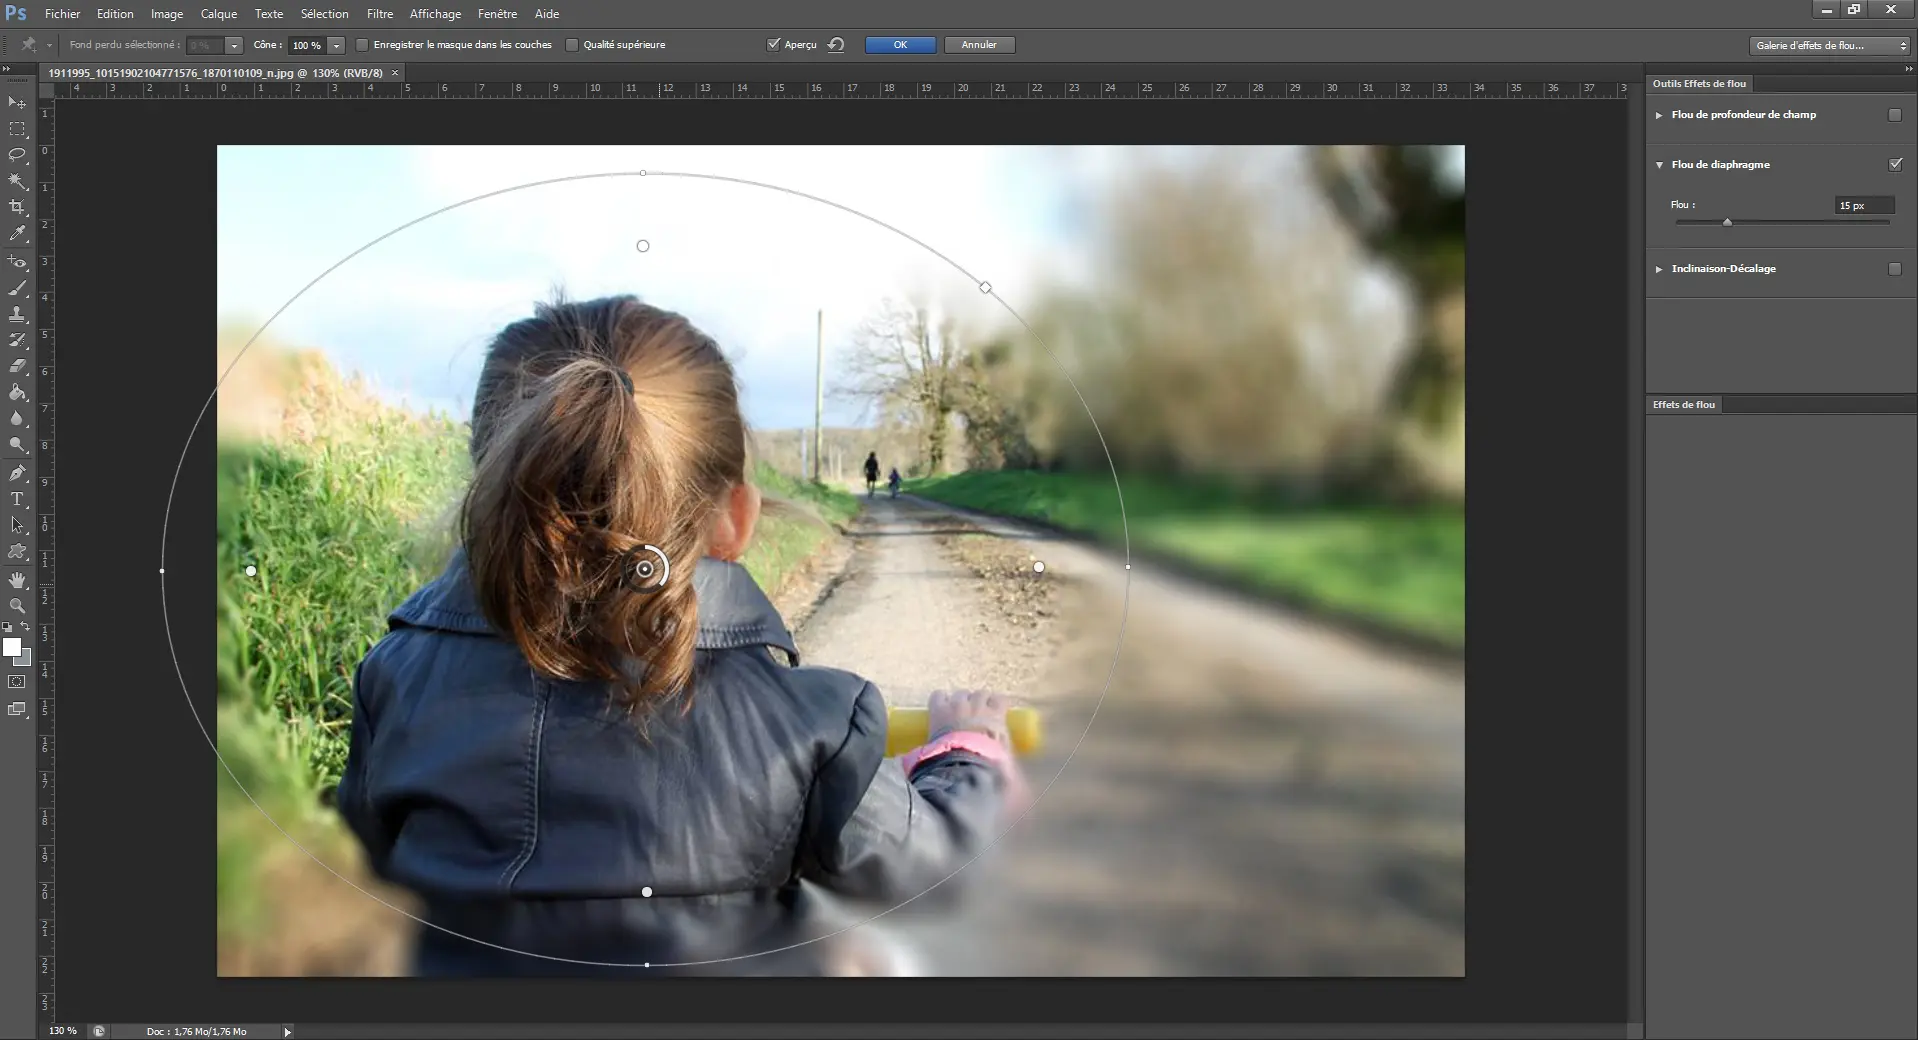1918x1040 pixels.
Task: Select the Eyedropper tool
Action: click(17, 233)
